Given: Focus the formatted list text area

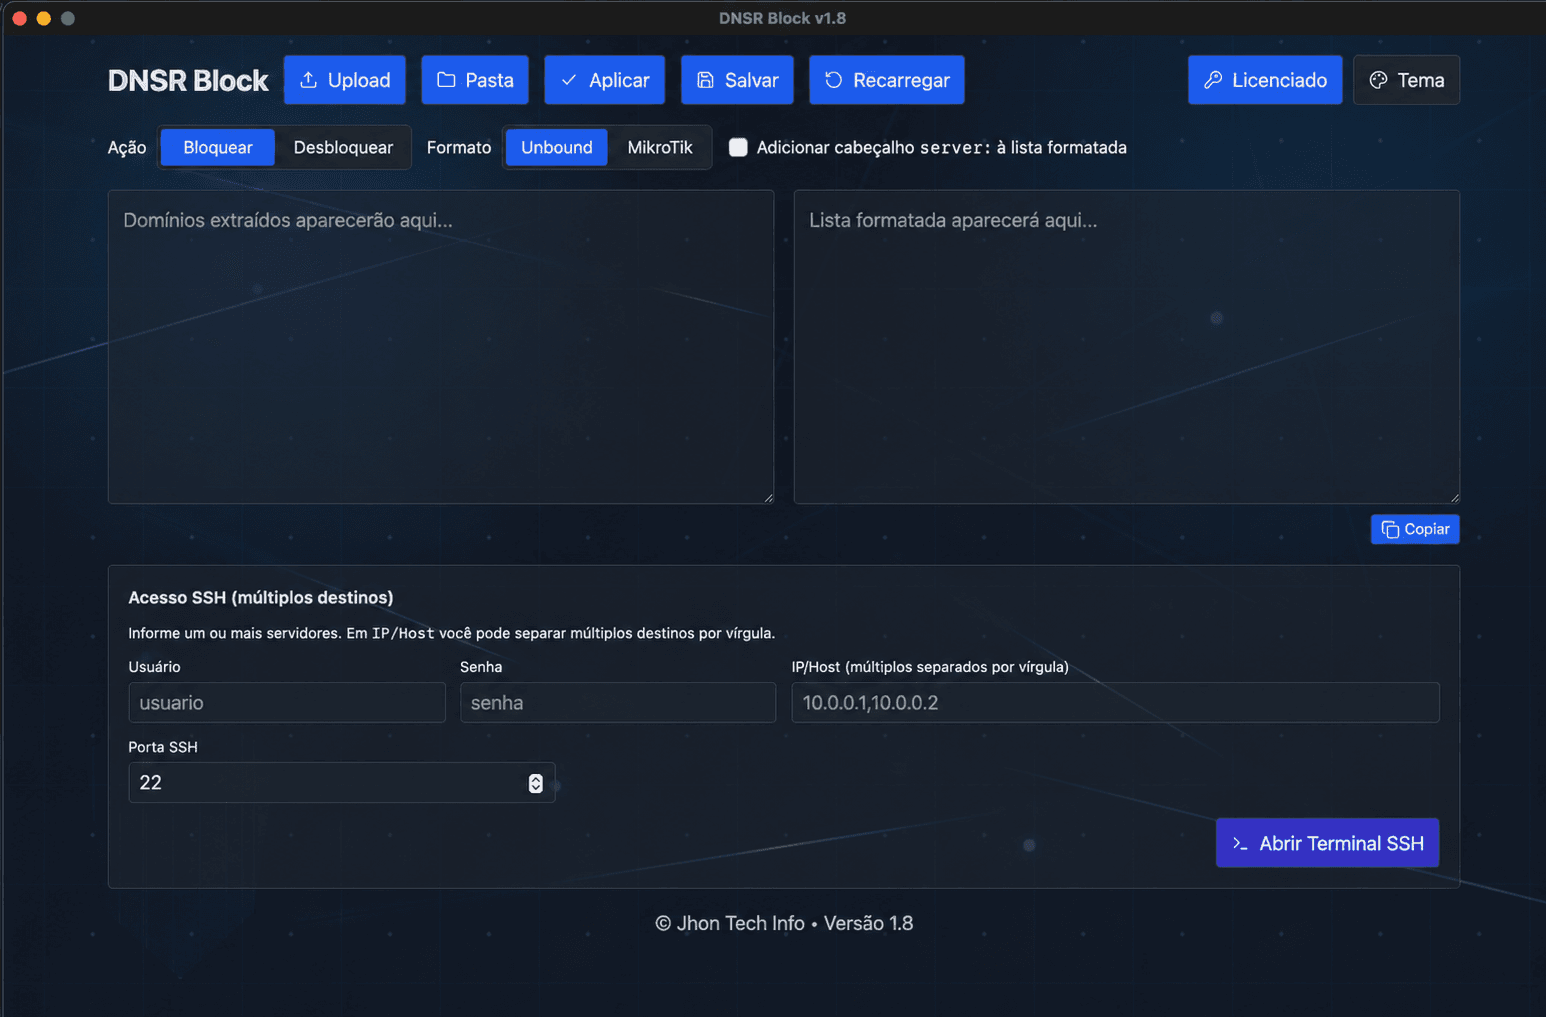Looking at the screenshot, I should (x=1127, y=347).
